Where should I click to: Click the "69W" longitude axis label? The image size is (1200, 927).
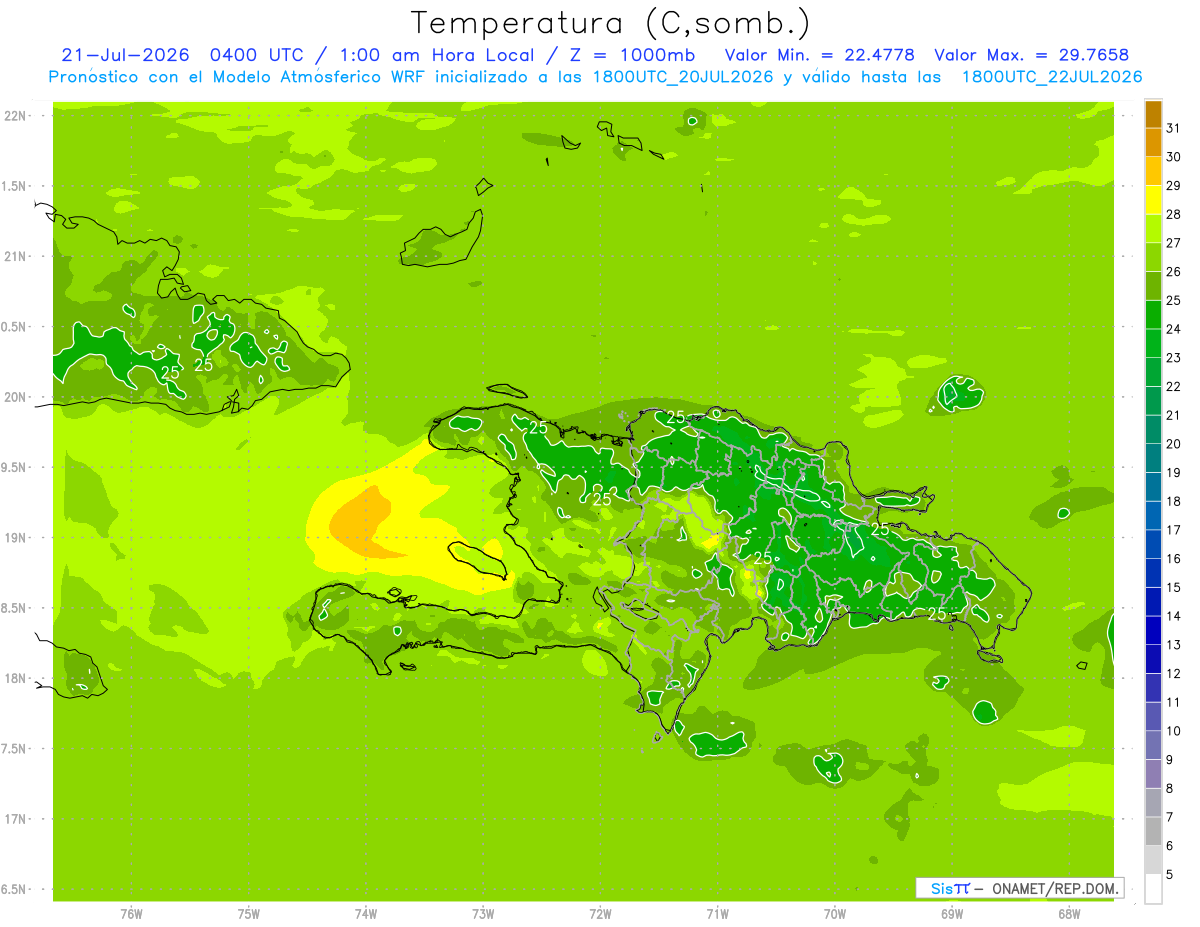[952, 913]
